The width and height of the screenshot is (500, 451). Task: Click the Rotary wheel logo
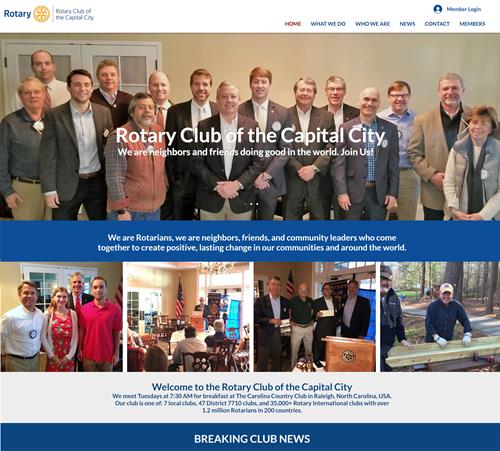pyautogui.click(x=42, y=14)
